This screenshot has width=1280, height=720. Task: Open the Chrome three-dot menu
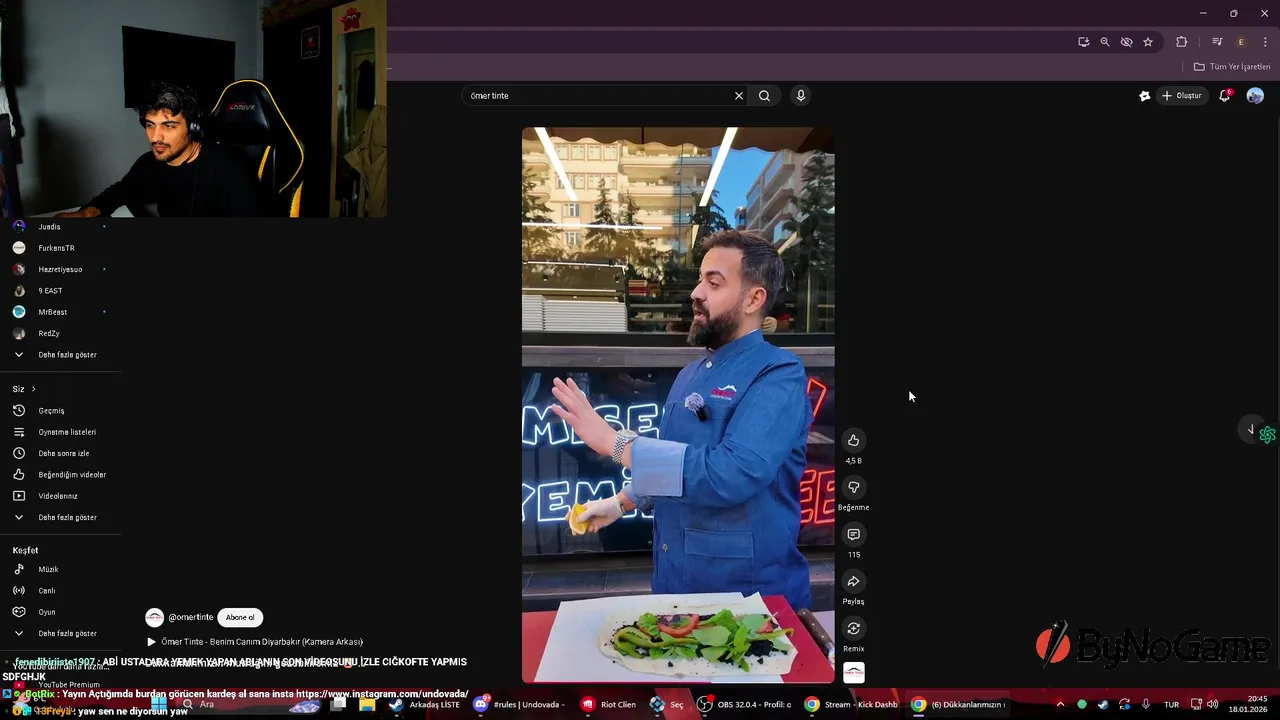pyautogui.click(x=1265, y=42)
